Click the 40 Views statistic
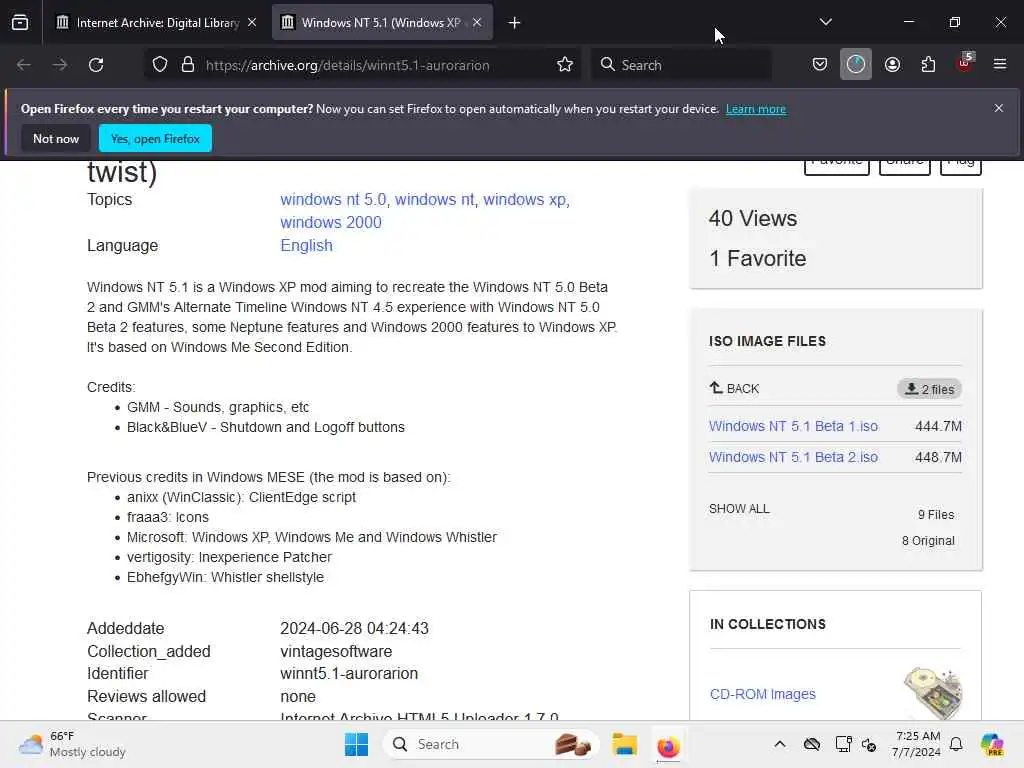Screen dimensions: 1024x768 tap(752, 219)
